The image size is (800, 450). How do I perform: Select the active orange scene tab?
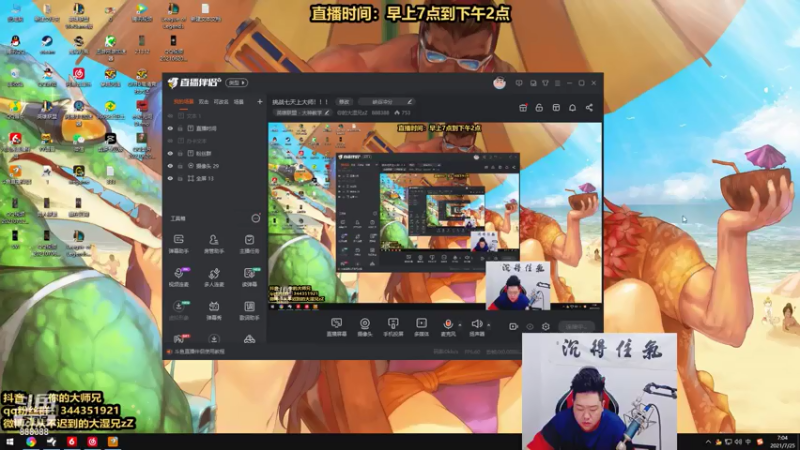click(x=183, y=102)
